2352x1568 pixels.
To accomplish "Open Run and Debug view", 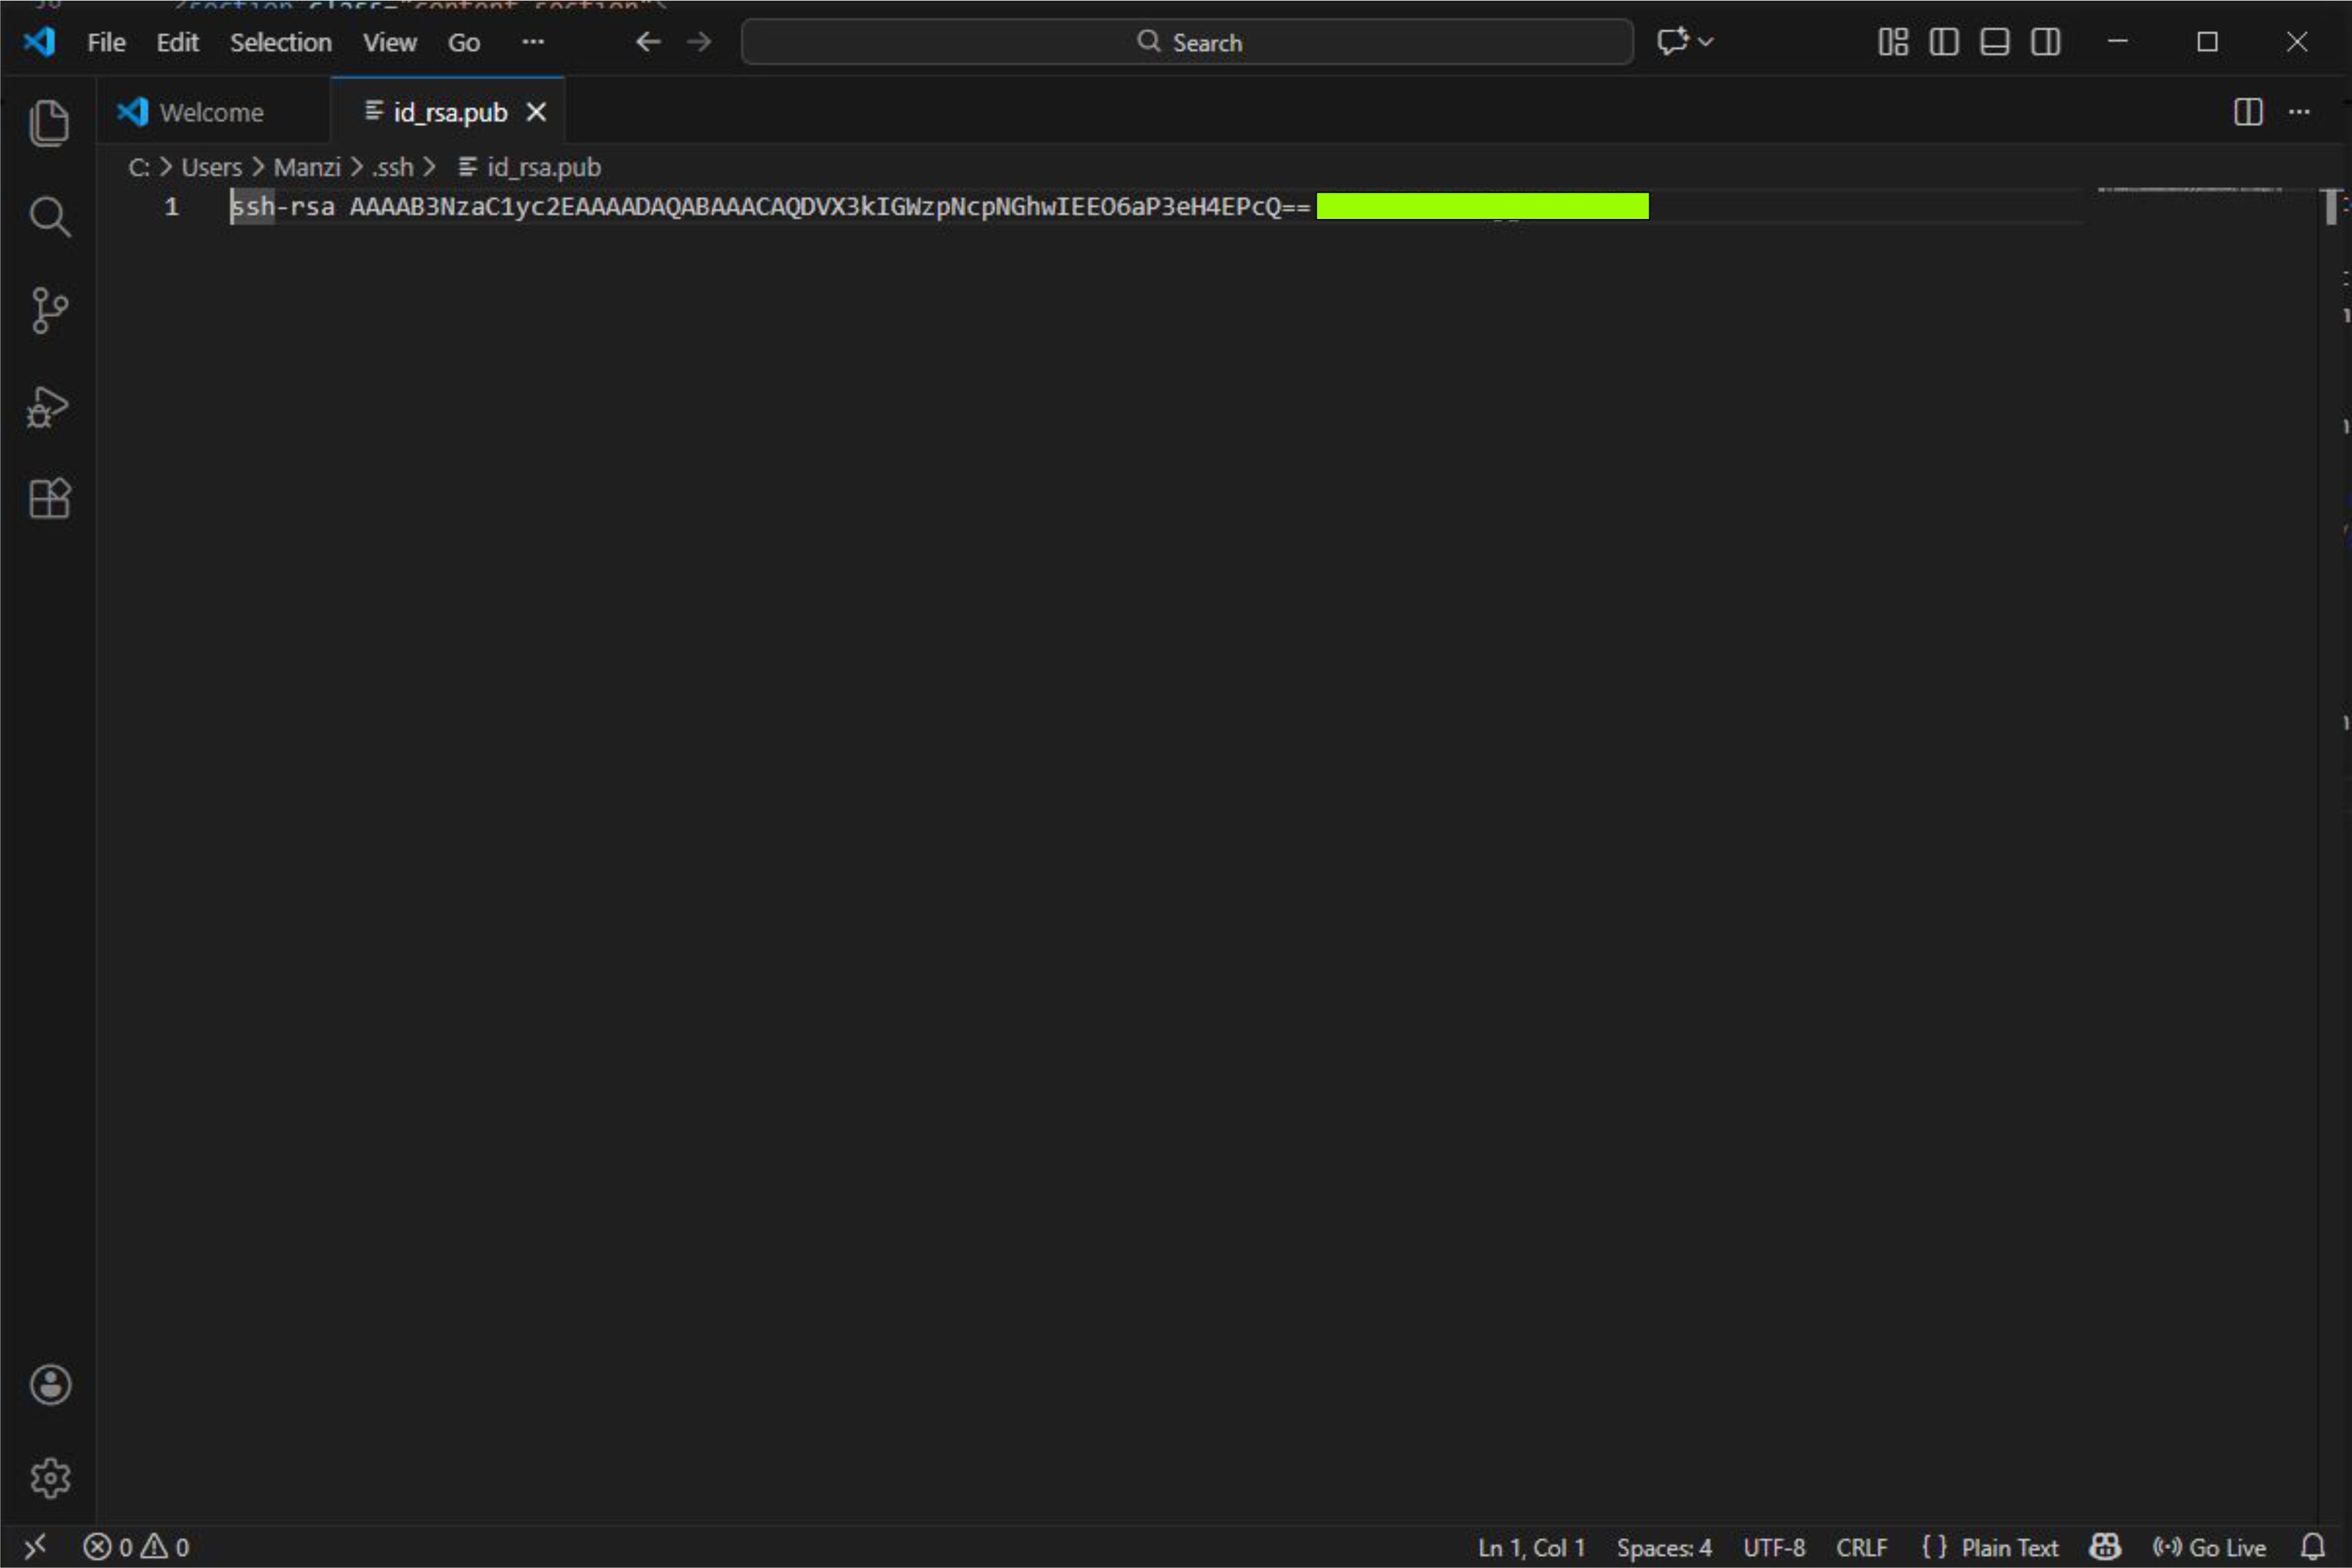I will 48,406.
